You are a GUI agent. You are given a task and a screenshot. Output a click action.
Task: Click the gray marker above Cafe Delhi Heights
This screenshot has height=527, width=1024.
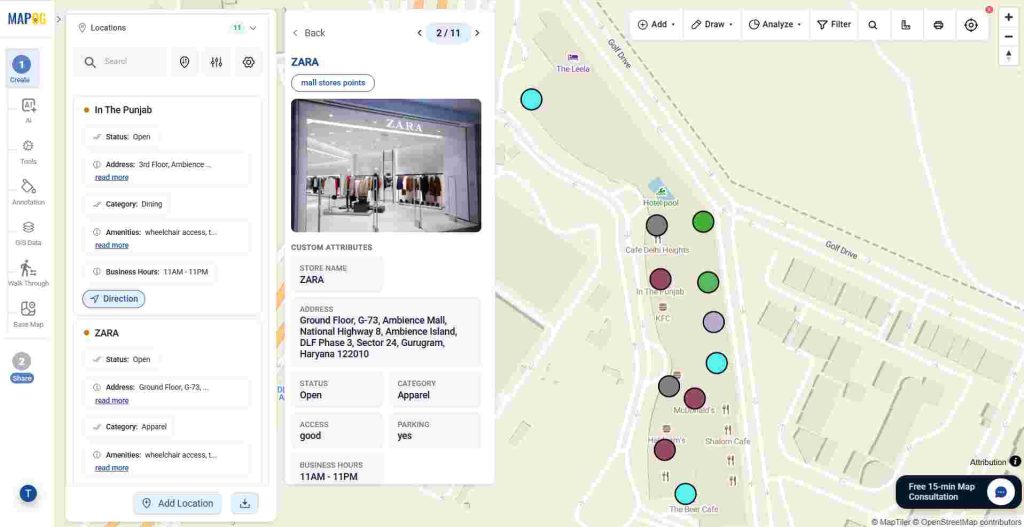point(657,225)
